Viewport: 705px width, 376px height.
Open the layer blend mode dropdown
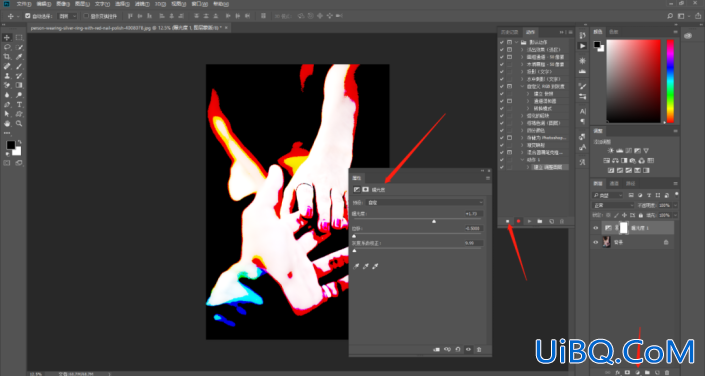tap(613, 205)
